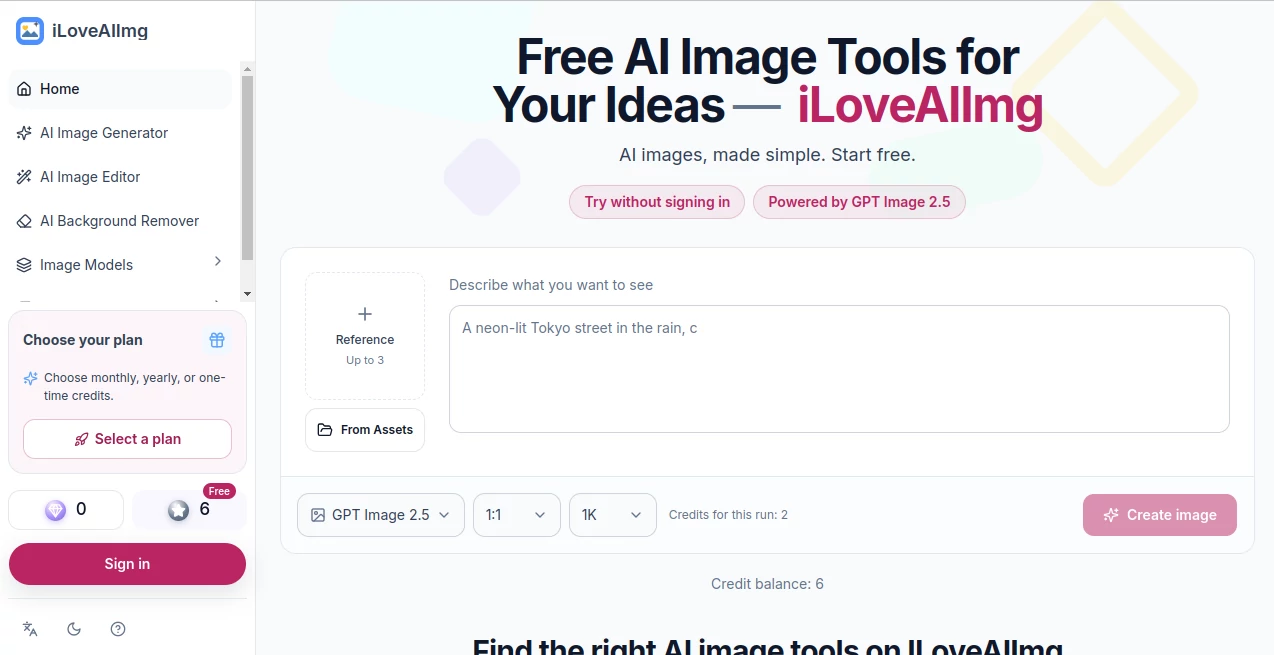Viewport: 1274px width, 655px height.
Task: Open the help question mark icon
Action: [x=118, y=629]
